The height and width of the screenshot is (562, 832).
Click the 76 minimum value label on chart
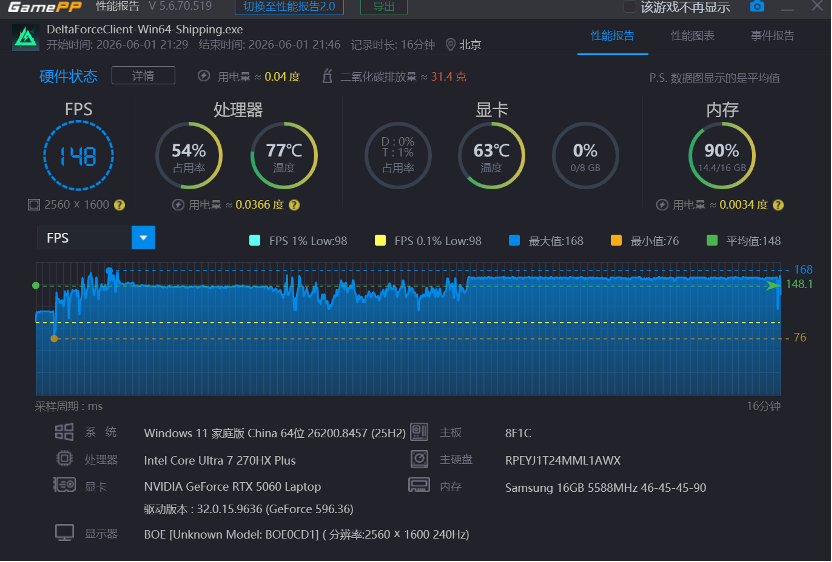[x=800, y=338]
